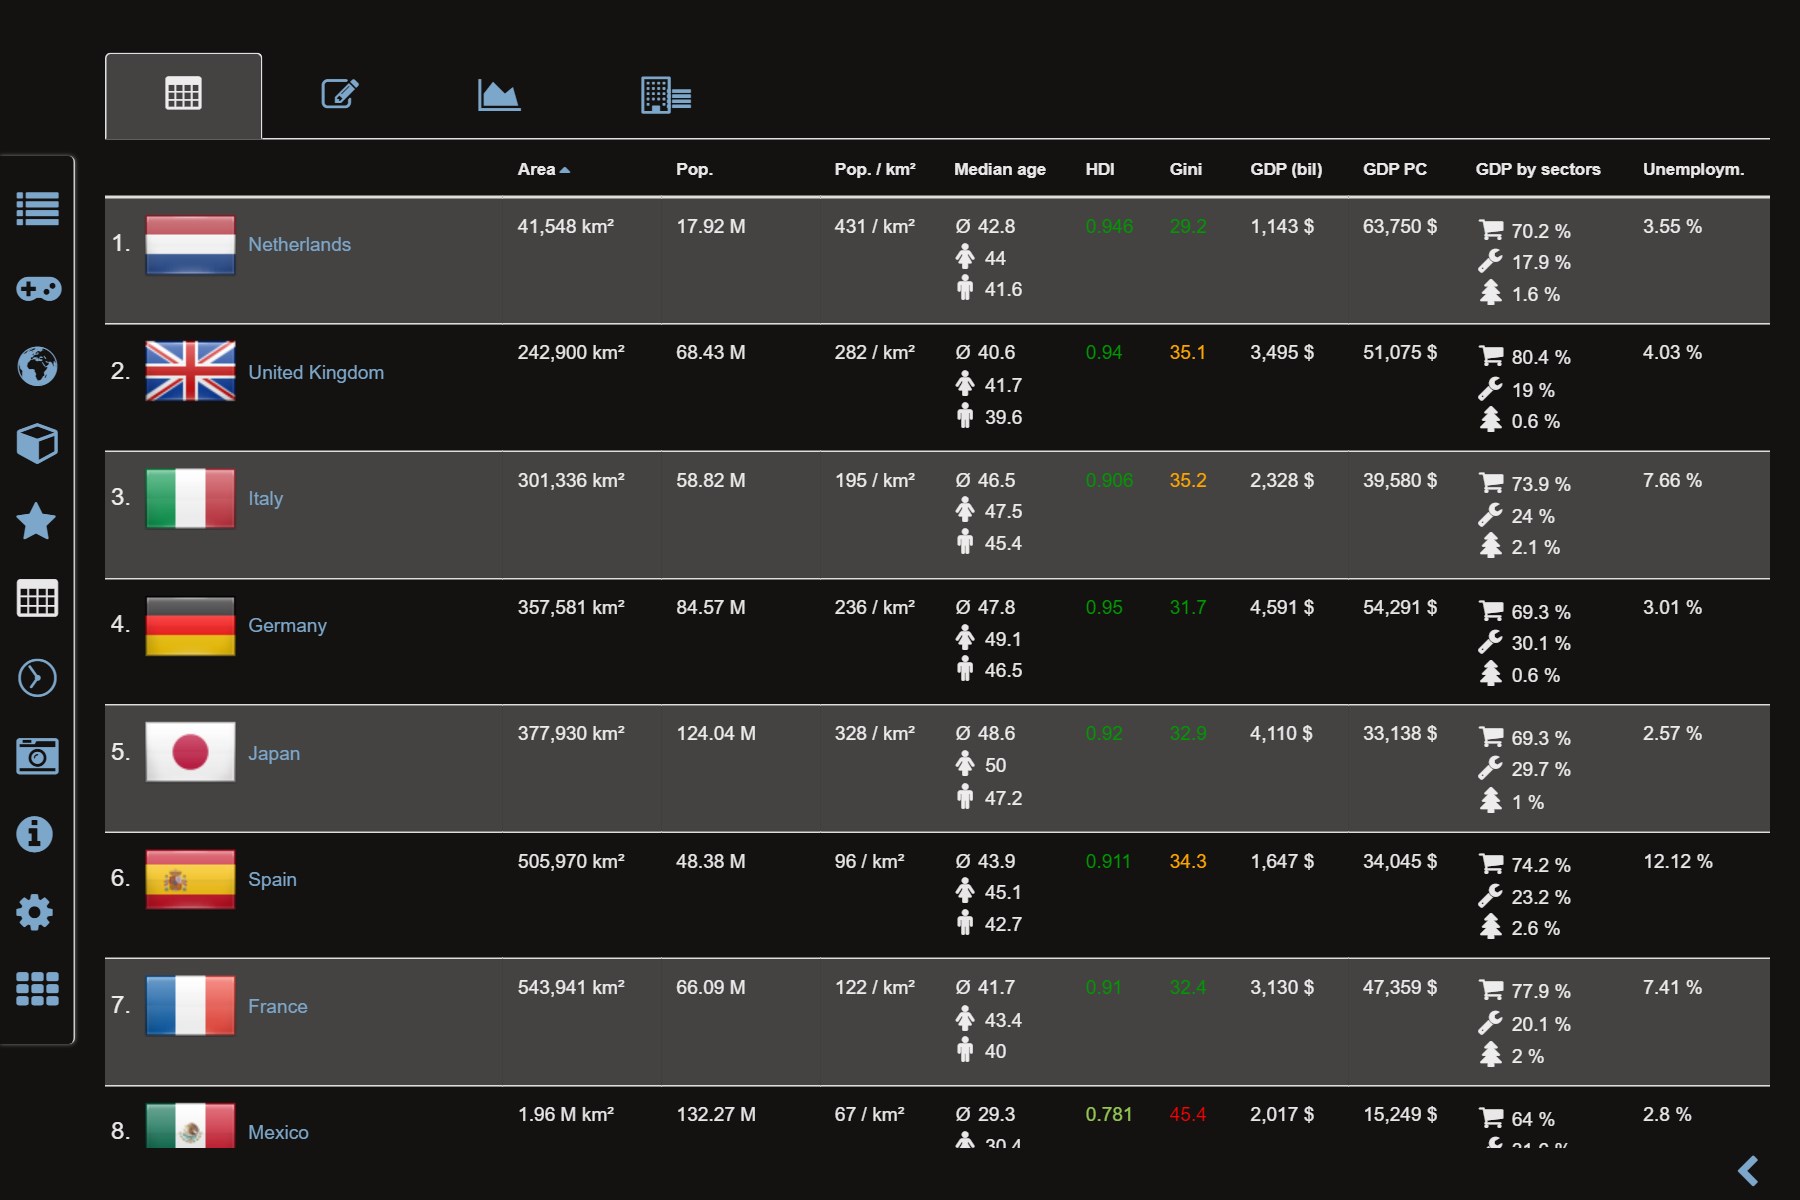
Task: Open the circled chevron sidebar icon
Action: (37, 678)
